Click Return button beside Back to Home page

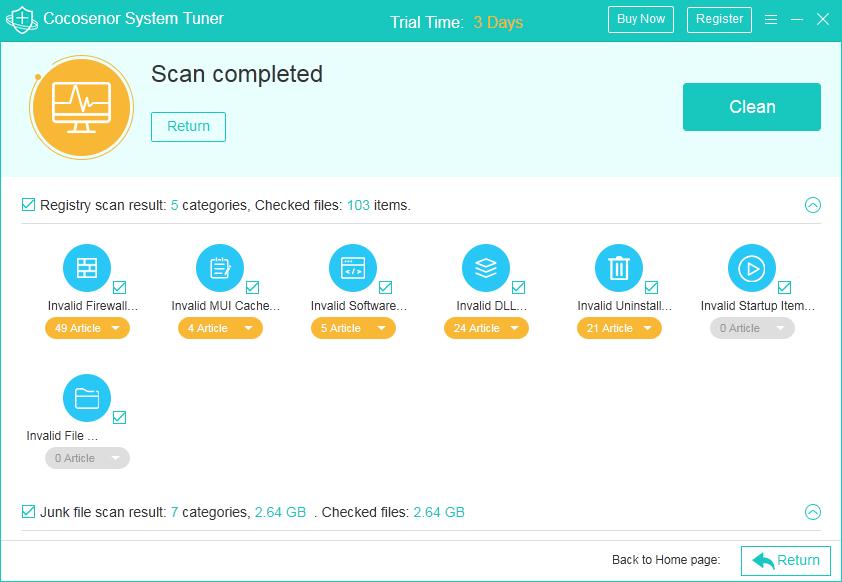click(x=786, y=561)
